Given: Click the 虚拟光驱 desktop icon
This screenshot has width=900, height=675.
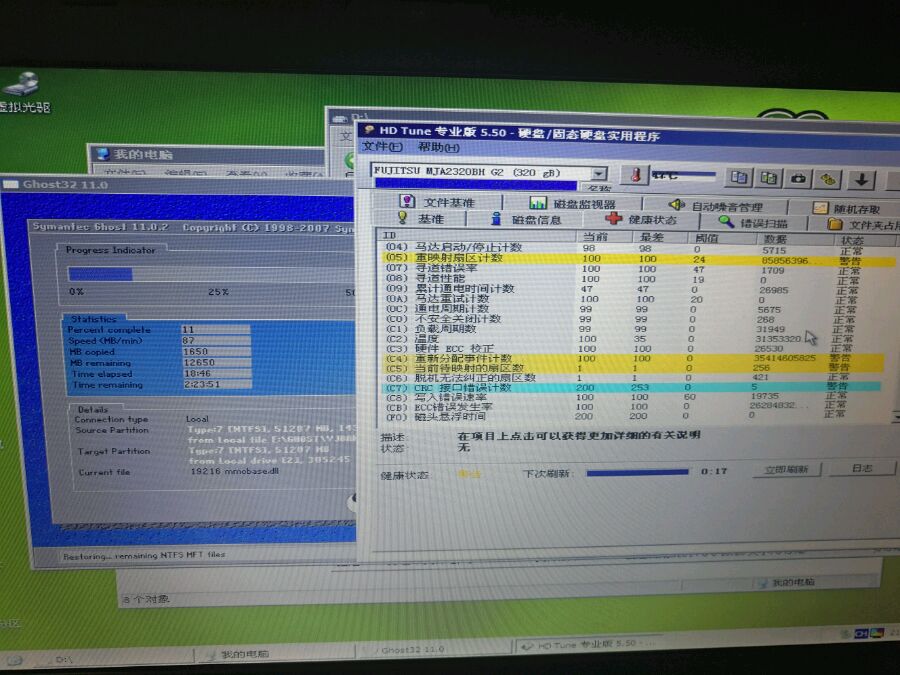Looking at the screenshot, I should [22, 92].
